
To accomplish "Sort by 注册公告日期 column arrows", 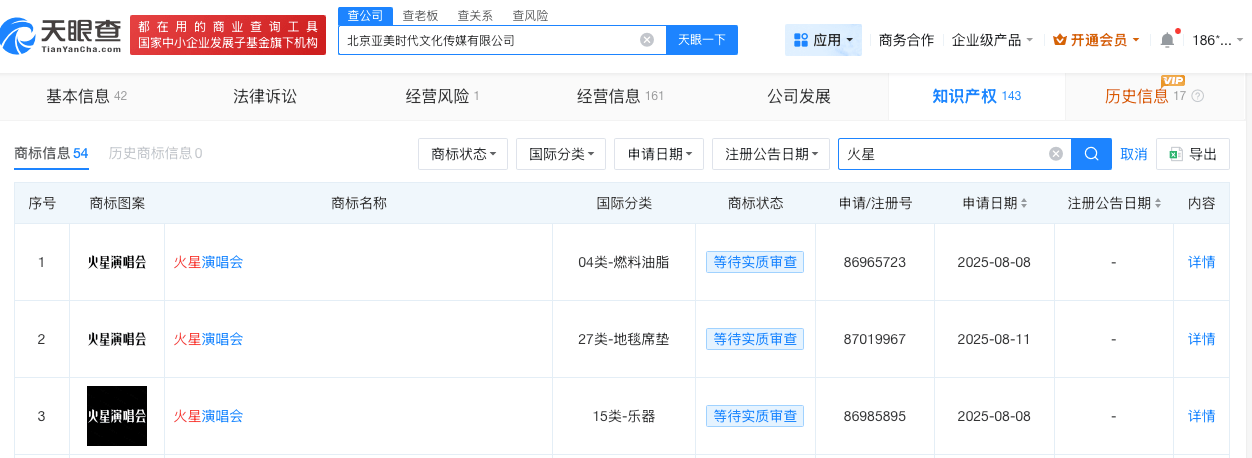I will 1158,203.
